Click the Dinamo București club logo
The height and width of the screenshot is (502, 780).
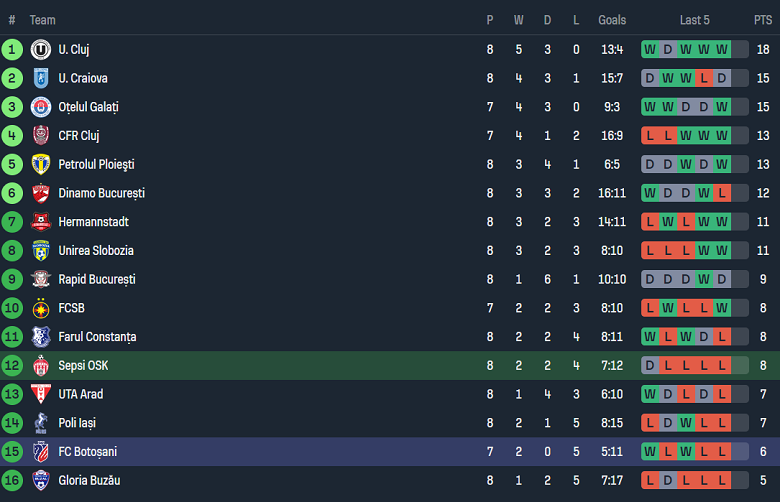click(x=41, y=193)
